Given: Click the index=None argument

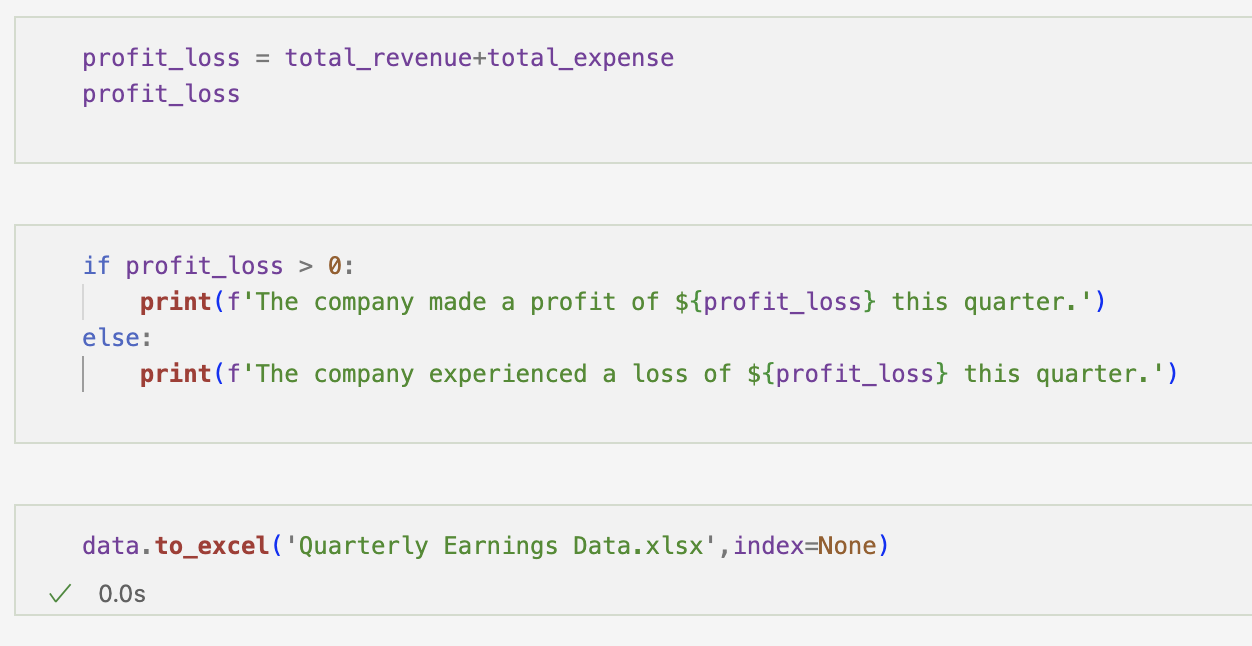Looking at the screenshot, I should tap(805, 546).
